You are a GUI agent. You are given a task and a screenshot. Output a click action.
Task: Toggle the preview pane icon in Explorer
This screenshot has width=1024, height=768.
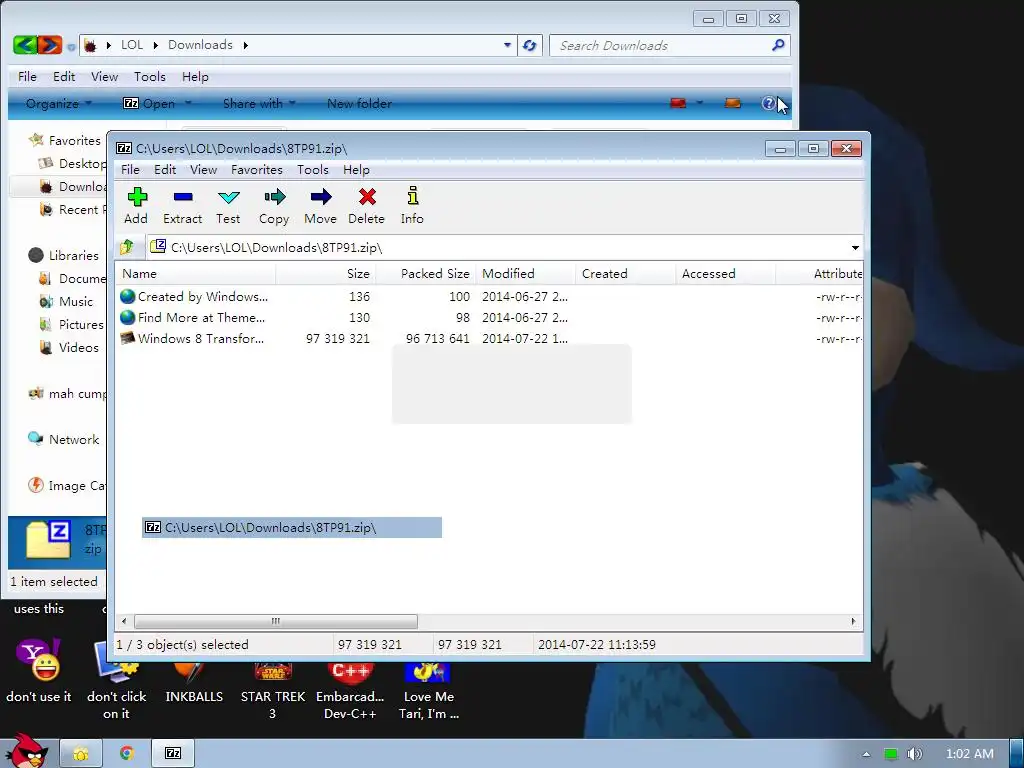pos(733,103)
